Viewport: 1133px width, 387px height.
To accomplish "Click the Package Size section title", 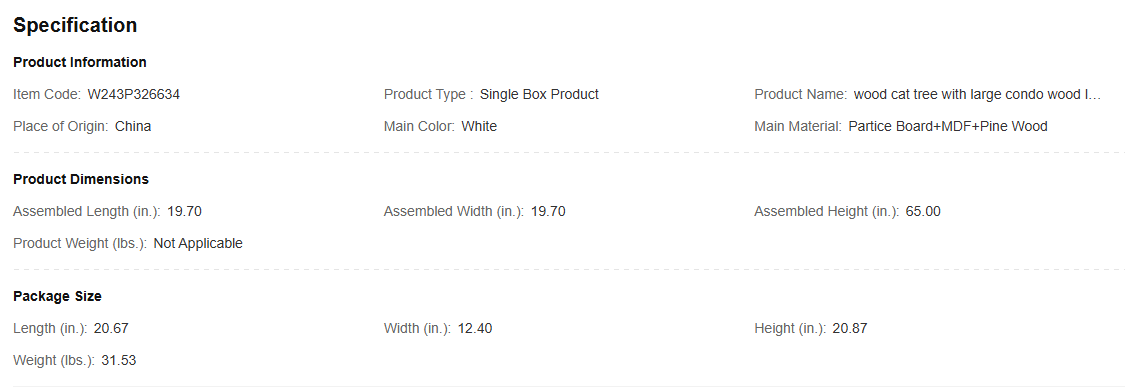I will 57,296.
